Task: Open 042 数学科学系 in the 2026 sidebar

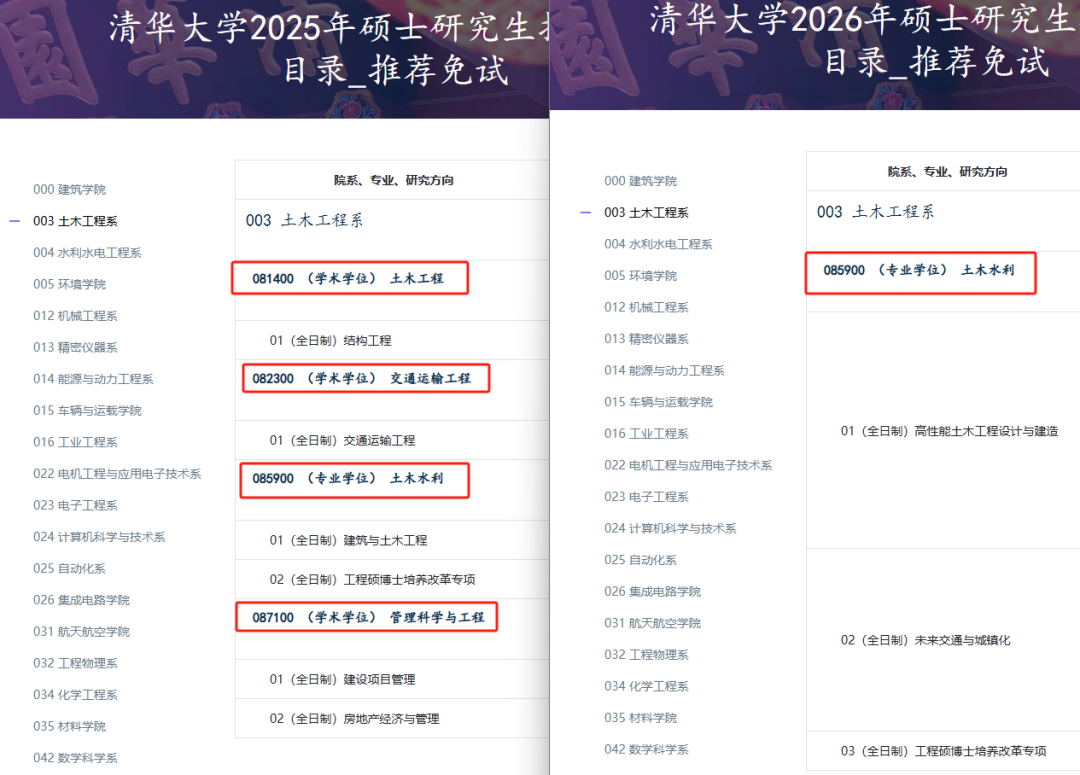Action: point(646,750)
